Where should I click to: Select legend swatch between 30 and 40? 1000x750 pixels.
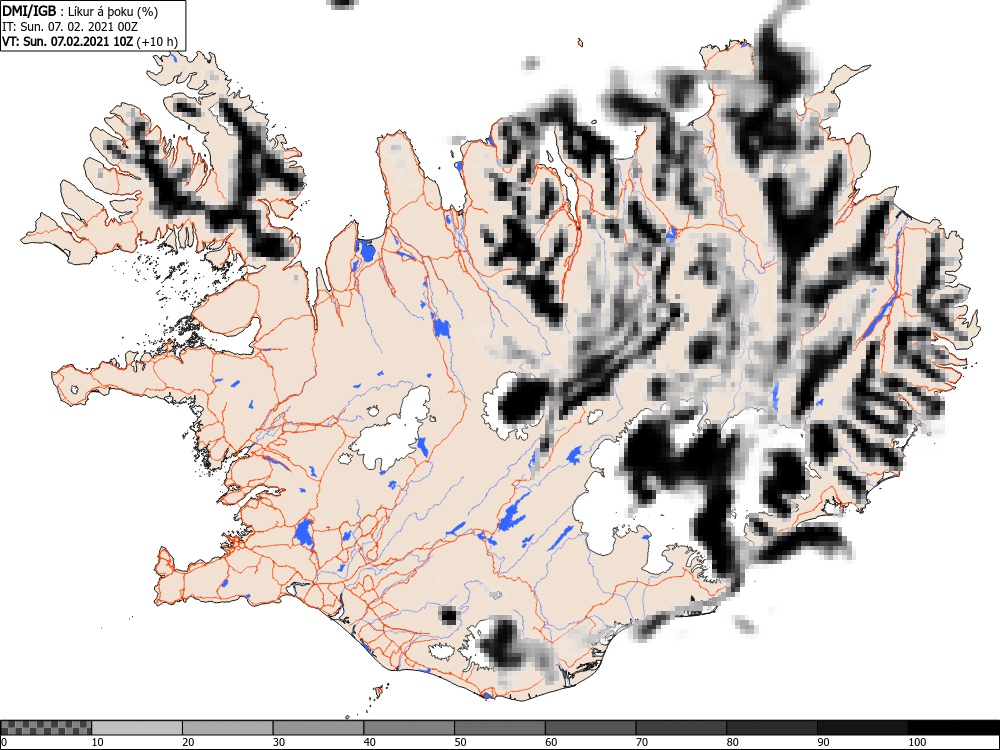coord(318,728)
